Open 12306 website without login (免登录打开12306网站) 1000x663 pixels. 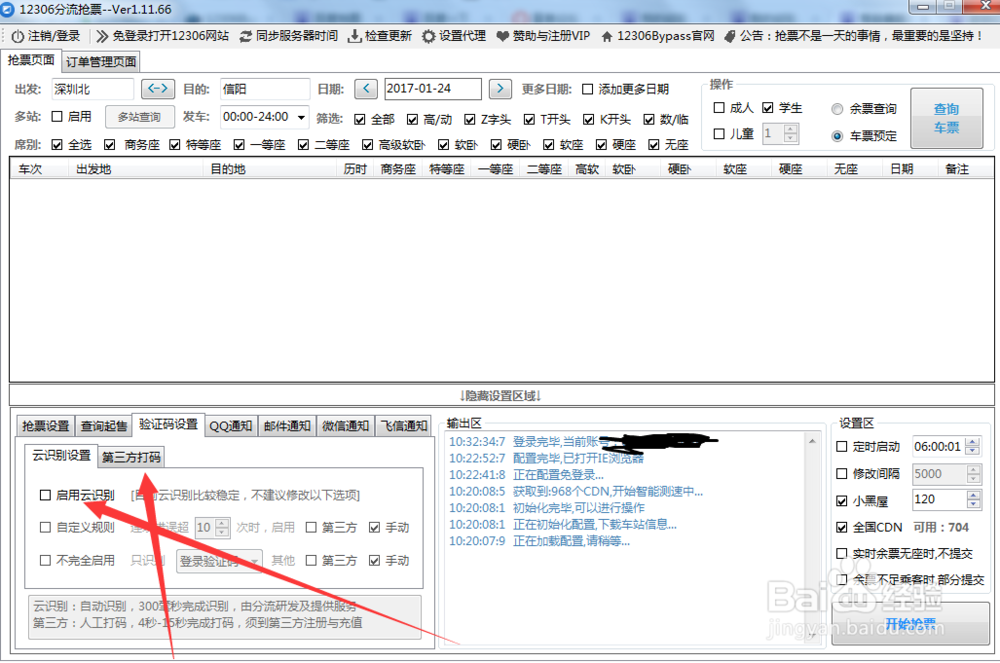163,36
